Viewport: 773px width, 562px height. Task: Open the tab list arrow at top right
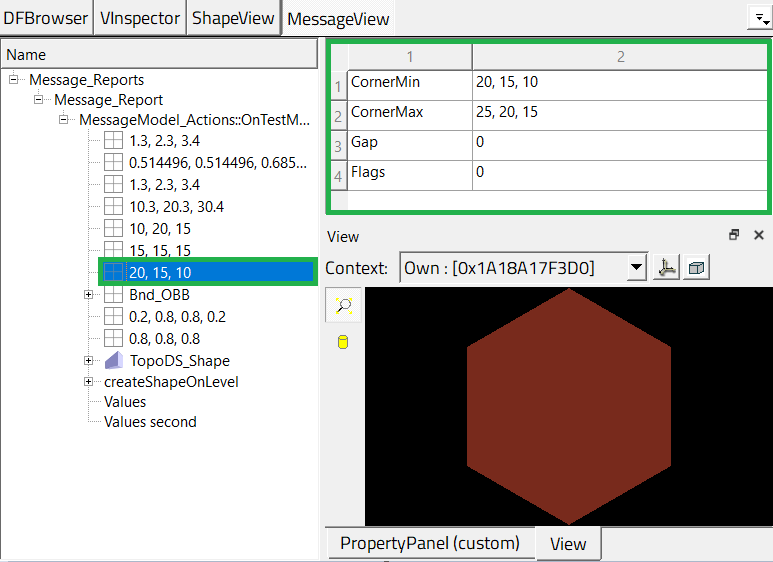(x=758, y=17)
